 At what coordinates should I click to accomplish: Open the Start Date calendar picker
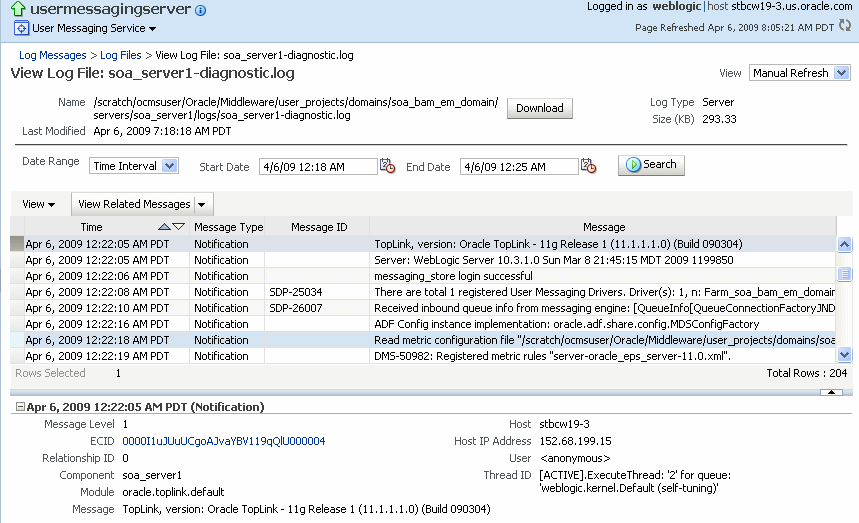387,166
